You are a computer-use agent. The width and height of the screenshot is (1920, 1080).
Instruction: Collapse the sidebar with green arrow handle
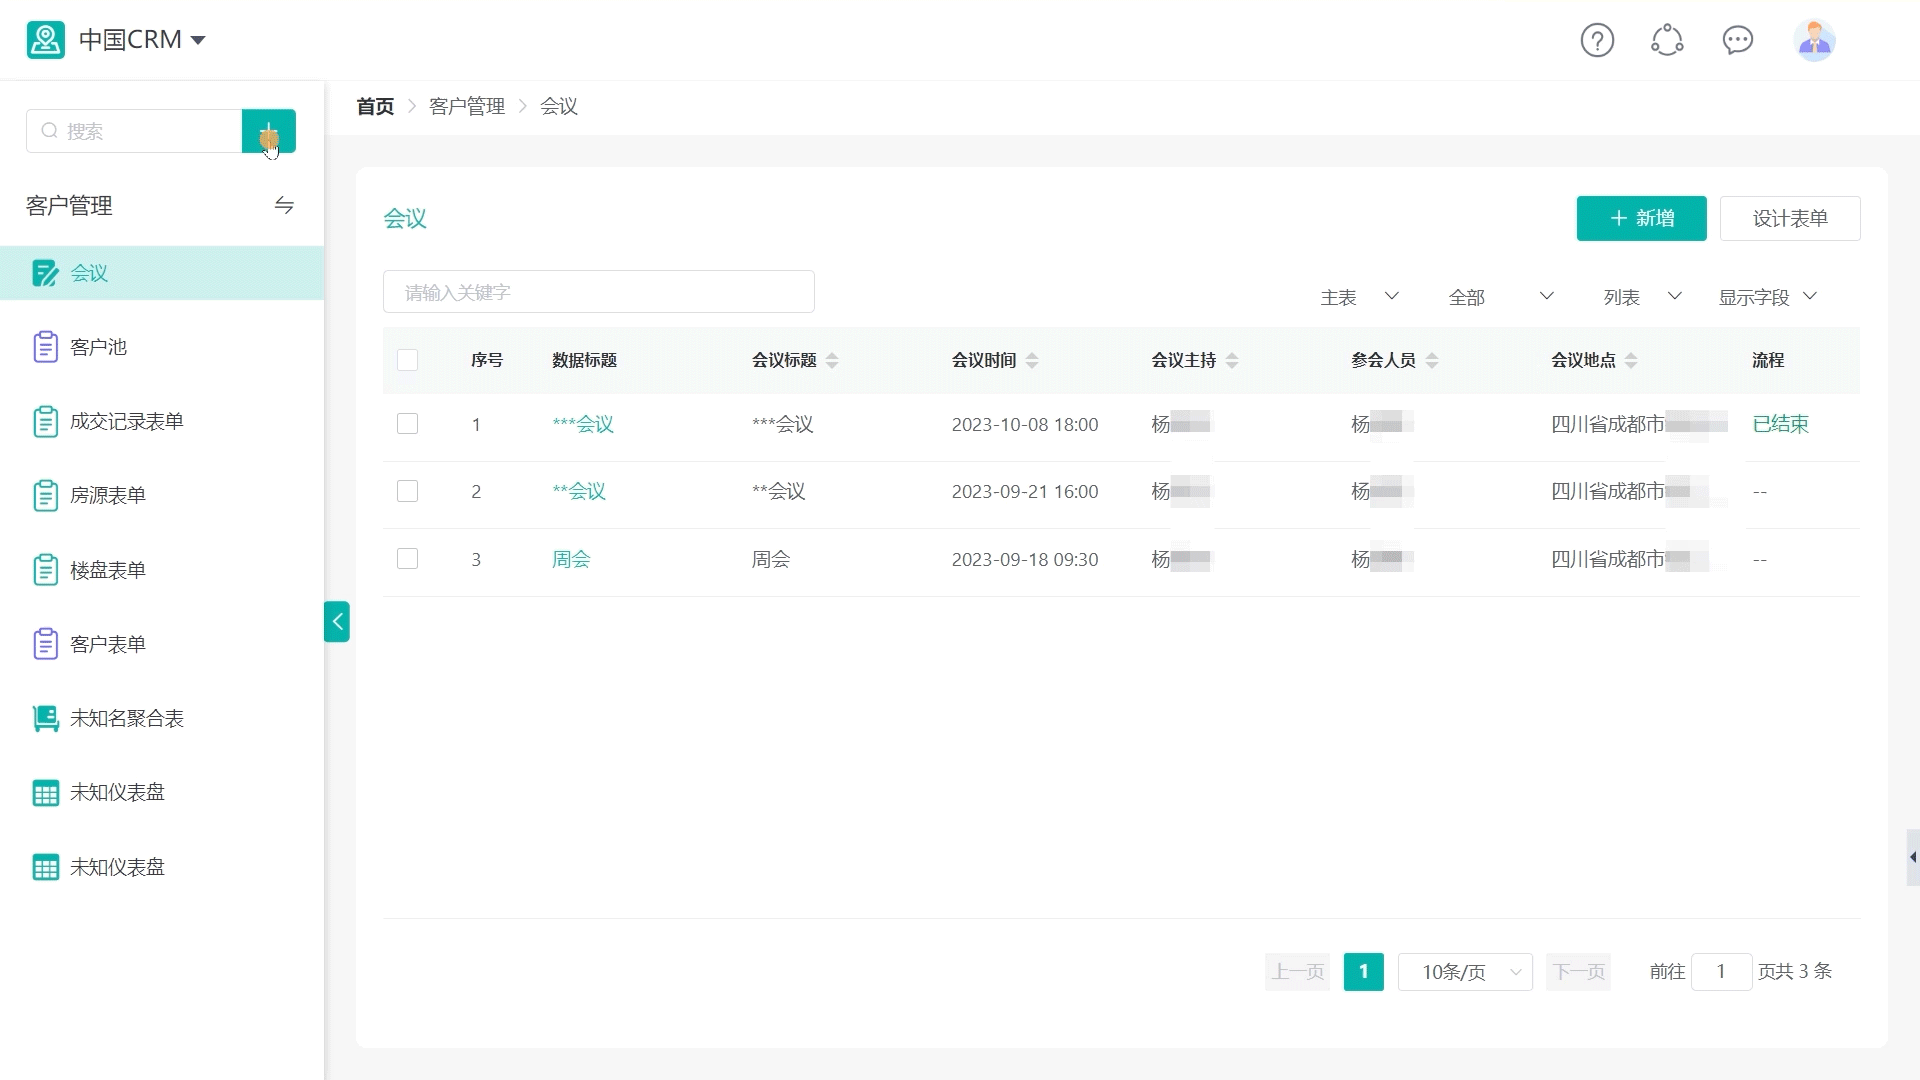tap(337, 622)
